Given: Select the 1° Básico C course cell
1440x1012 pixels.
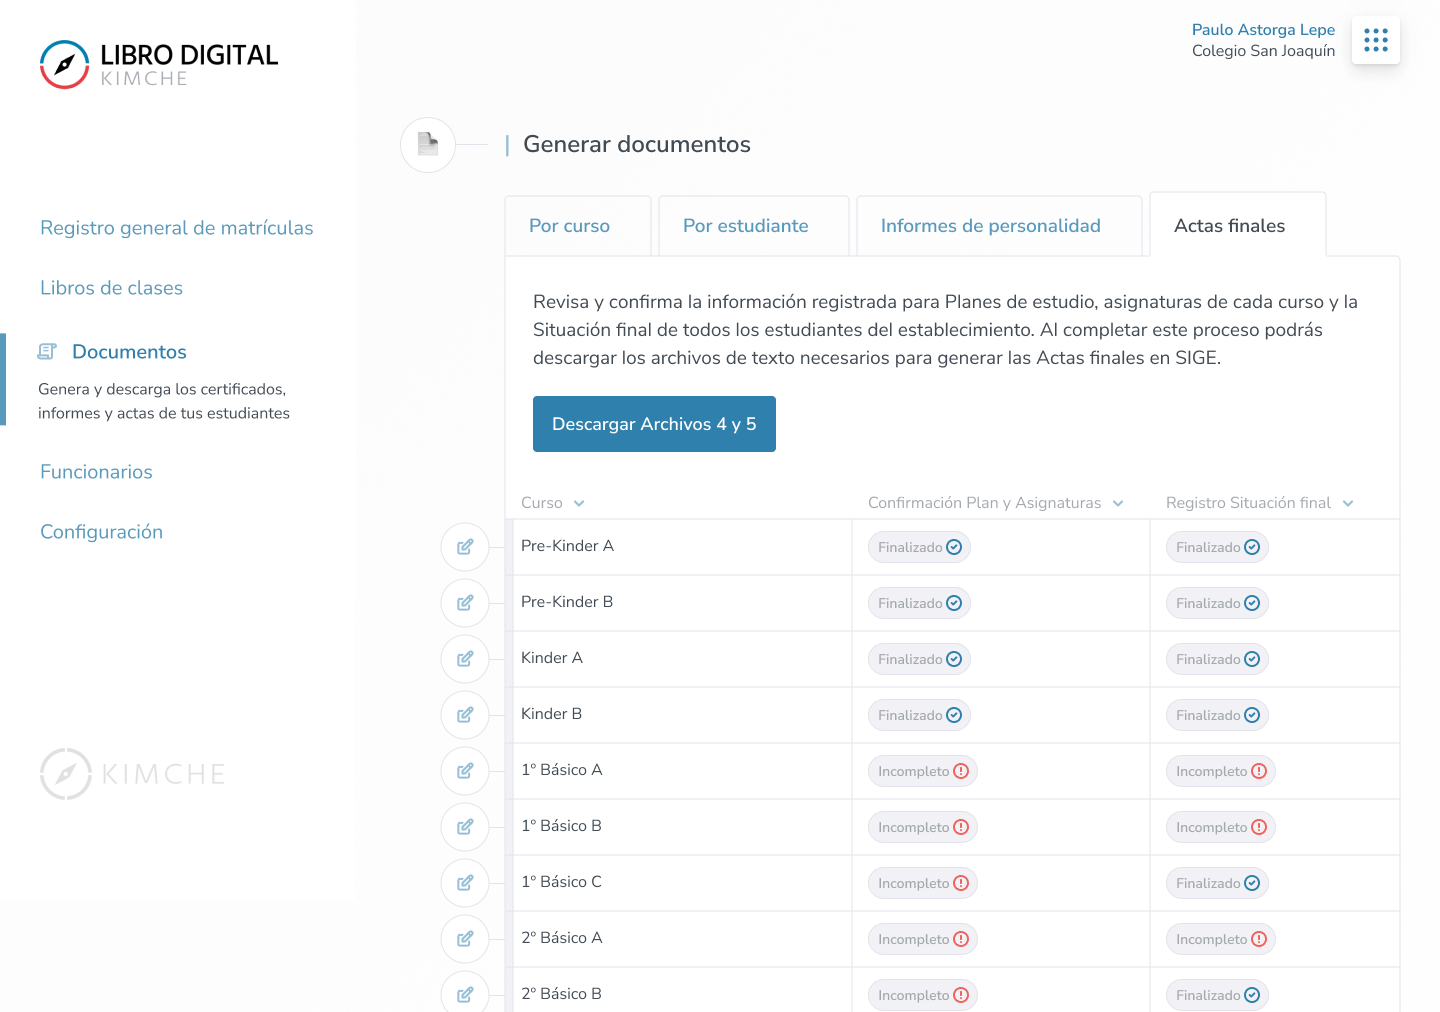Looking at the screenshot, I should 682,883.
